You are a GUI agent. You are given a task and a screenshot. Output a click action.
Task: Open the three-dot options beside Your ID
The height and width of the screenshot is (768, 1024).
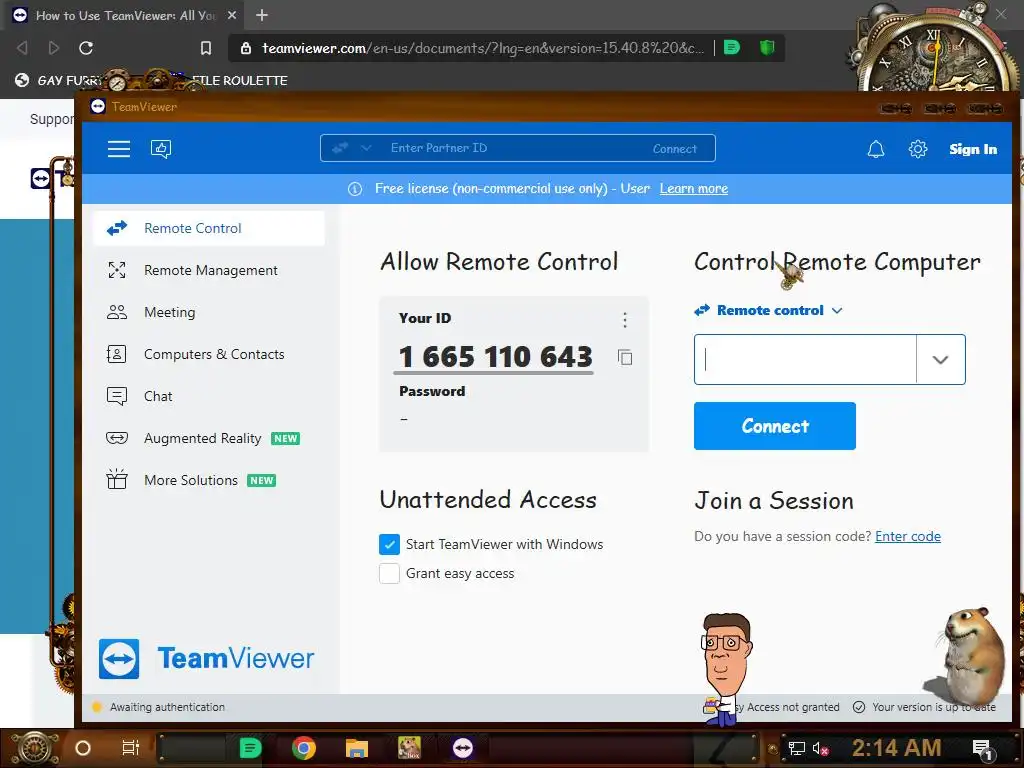(x=625, y=319)
